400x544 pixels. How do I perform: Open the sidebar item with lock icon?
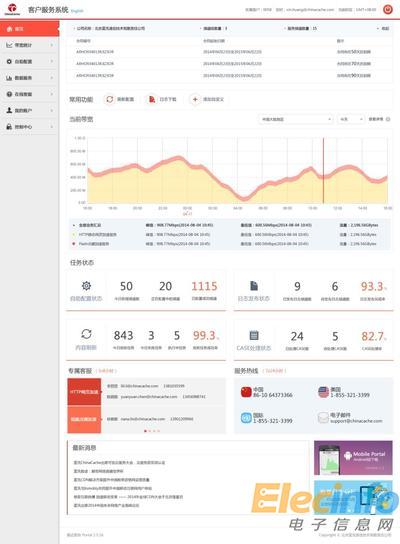(29, 127)
